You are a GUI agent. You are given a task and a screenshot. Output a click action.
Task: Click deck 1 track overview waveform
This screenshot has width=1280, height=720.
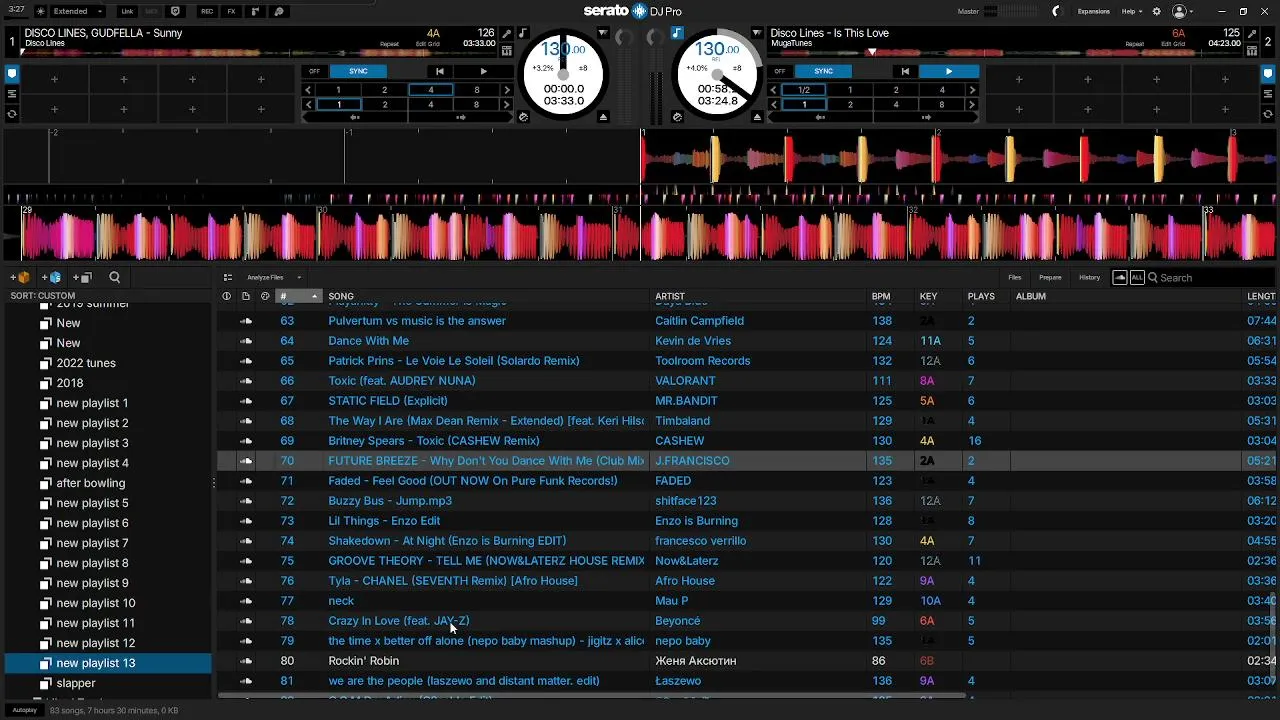pyautogui.click(x=258, y=52)
